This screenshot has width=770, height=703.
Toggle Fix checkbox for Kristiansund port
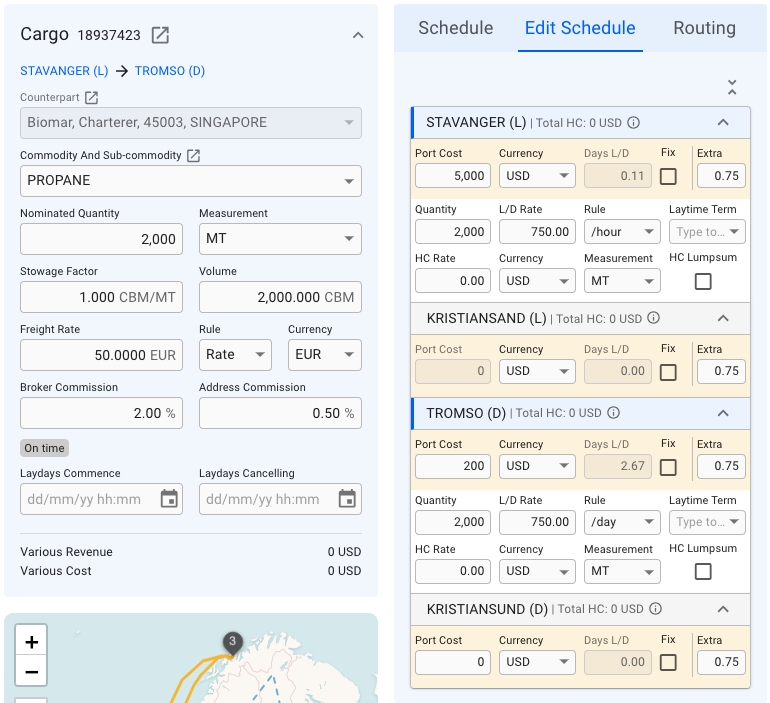pyautogui.click(x=668, y=662)
